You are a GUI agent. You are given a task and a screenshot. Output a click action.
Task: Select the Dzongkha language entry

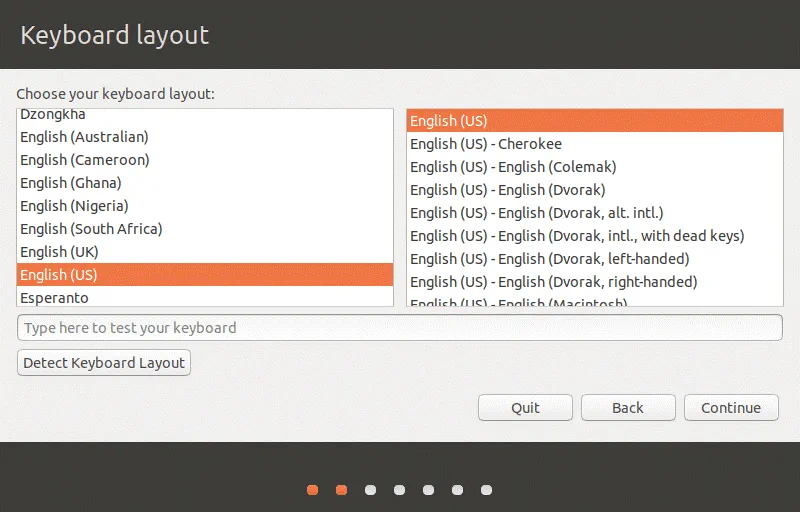(53, 116)
